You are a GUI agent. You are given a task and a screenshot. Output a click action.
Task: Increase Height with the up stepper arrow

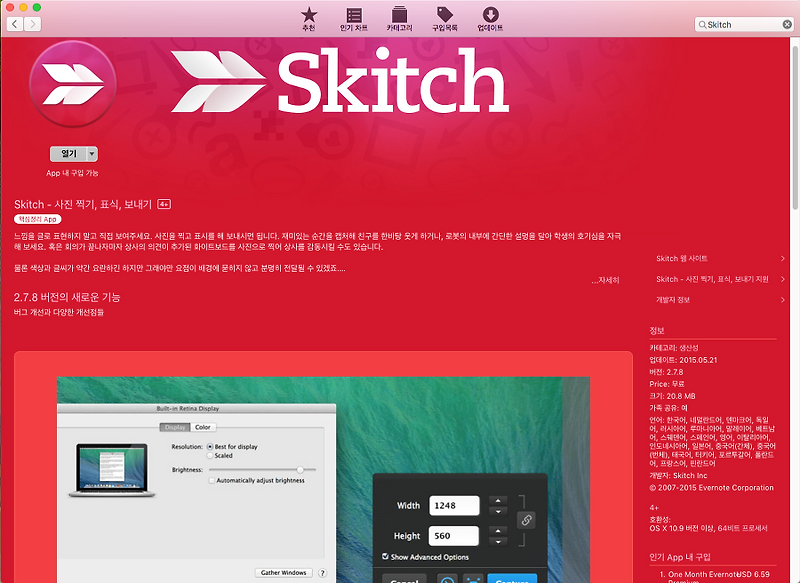click(x=498, y=530)
